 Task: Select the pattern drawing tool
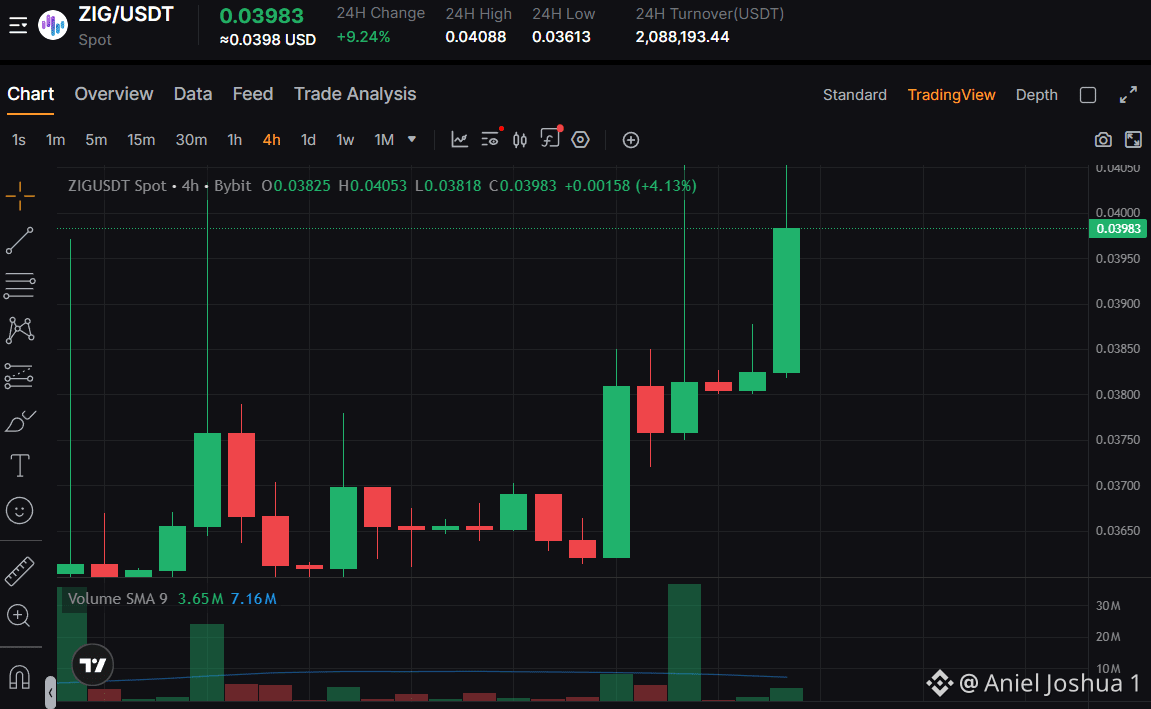20,330
